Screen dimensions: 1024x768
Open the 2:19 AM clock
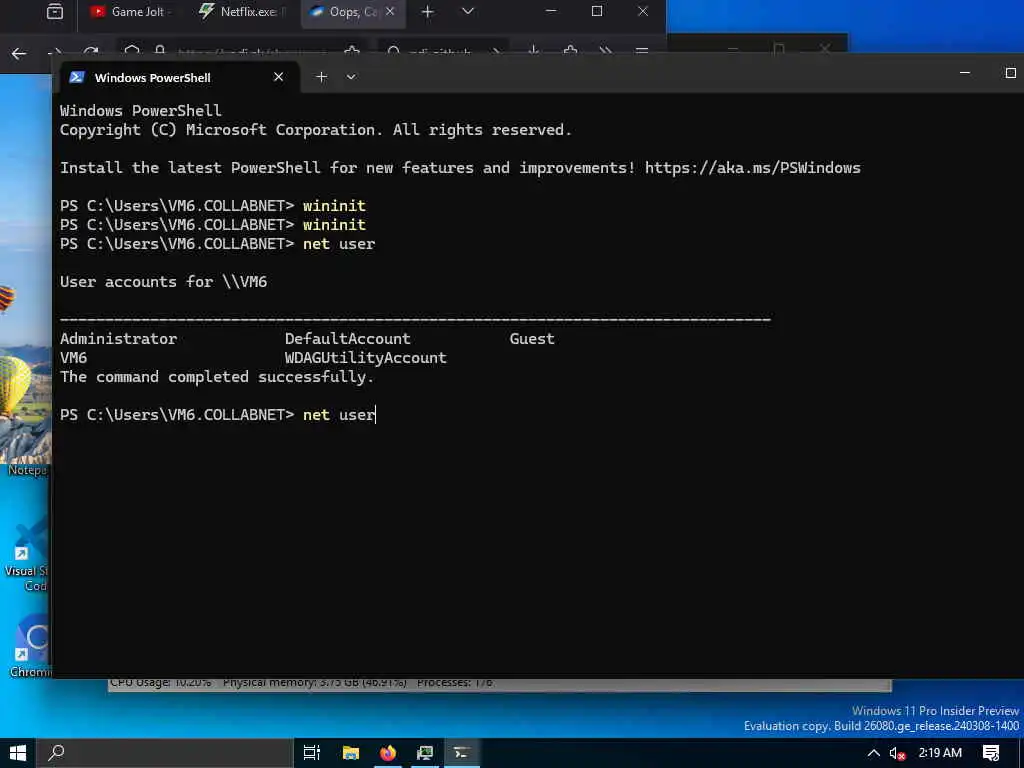(x=940, y=753)
